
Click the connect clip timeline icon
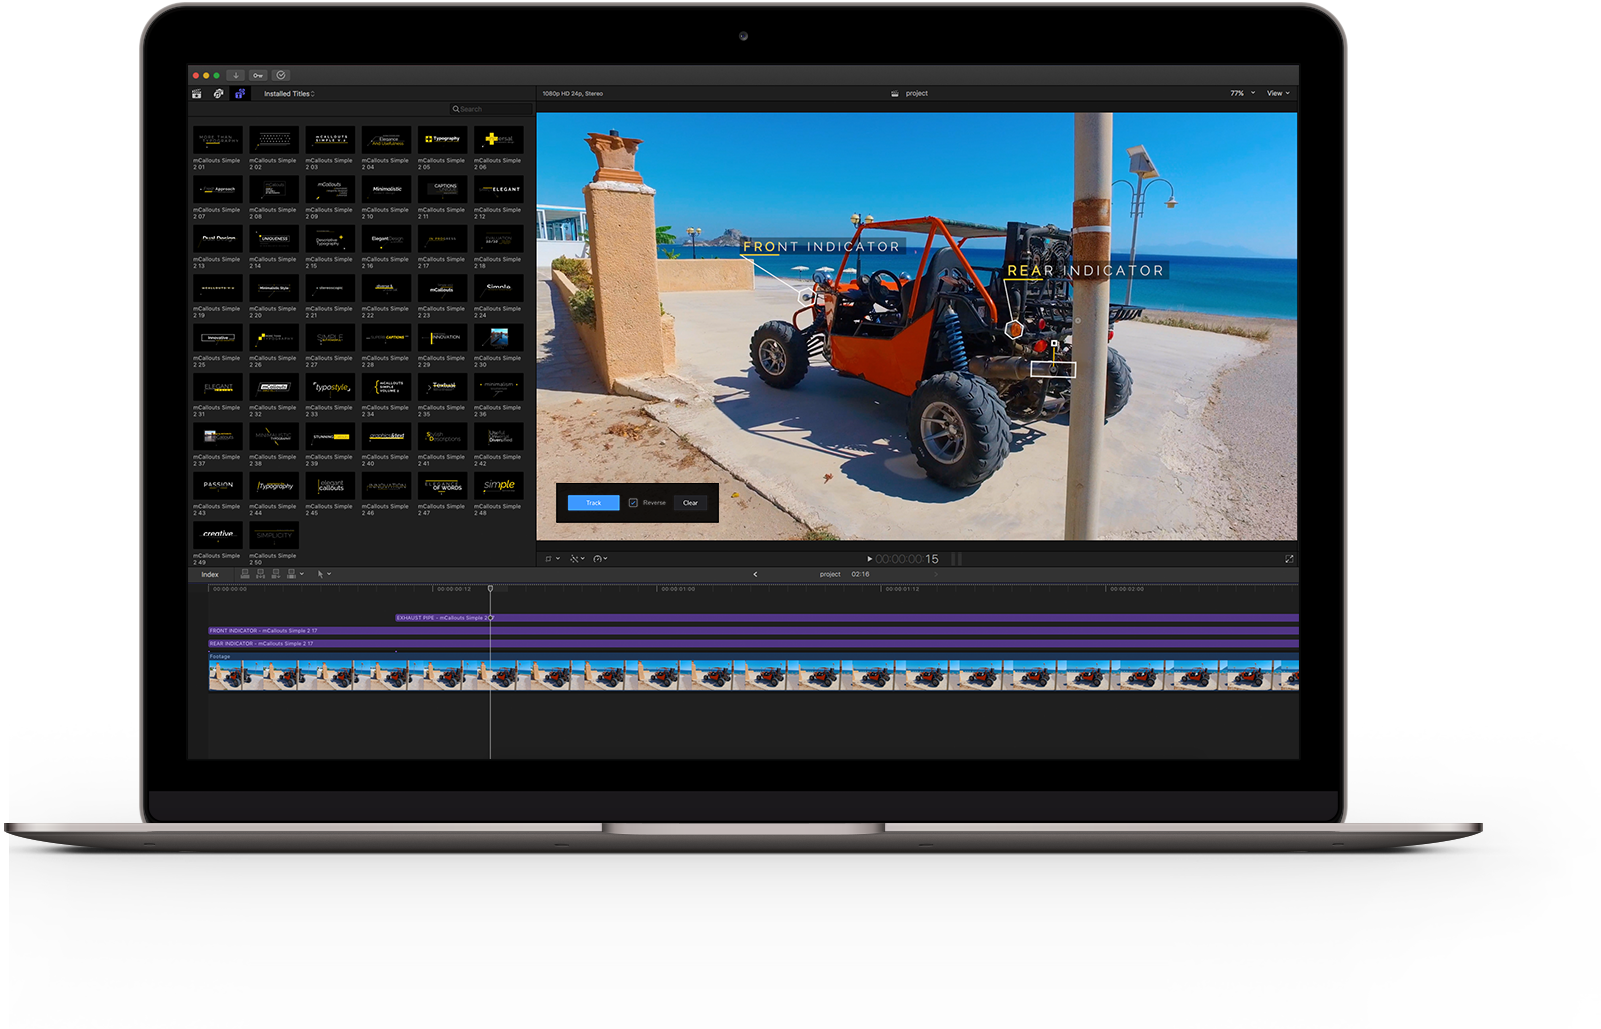[245, 574]
